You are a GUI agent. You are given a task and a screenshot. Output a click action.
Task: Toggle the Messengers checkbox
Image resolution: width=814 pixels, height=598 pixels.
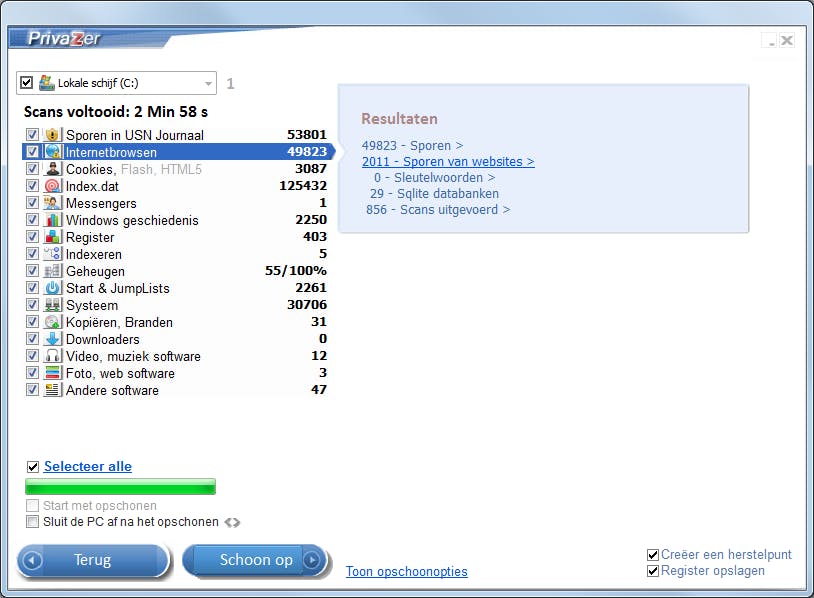click(x=32, y=203)
